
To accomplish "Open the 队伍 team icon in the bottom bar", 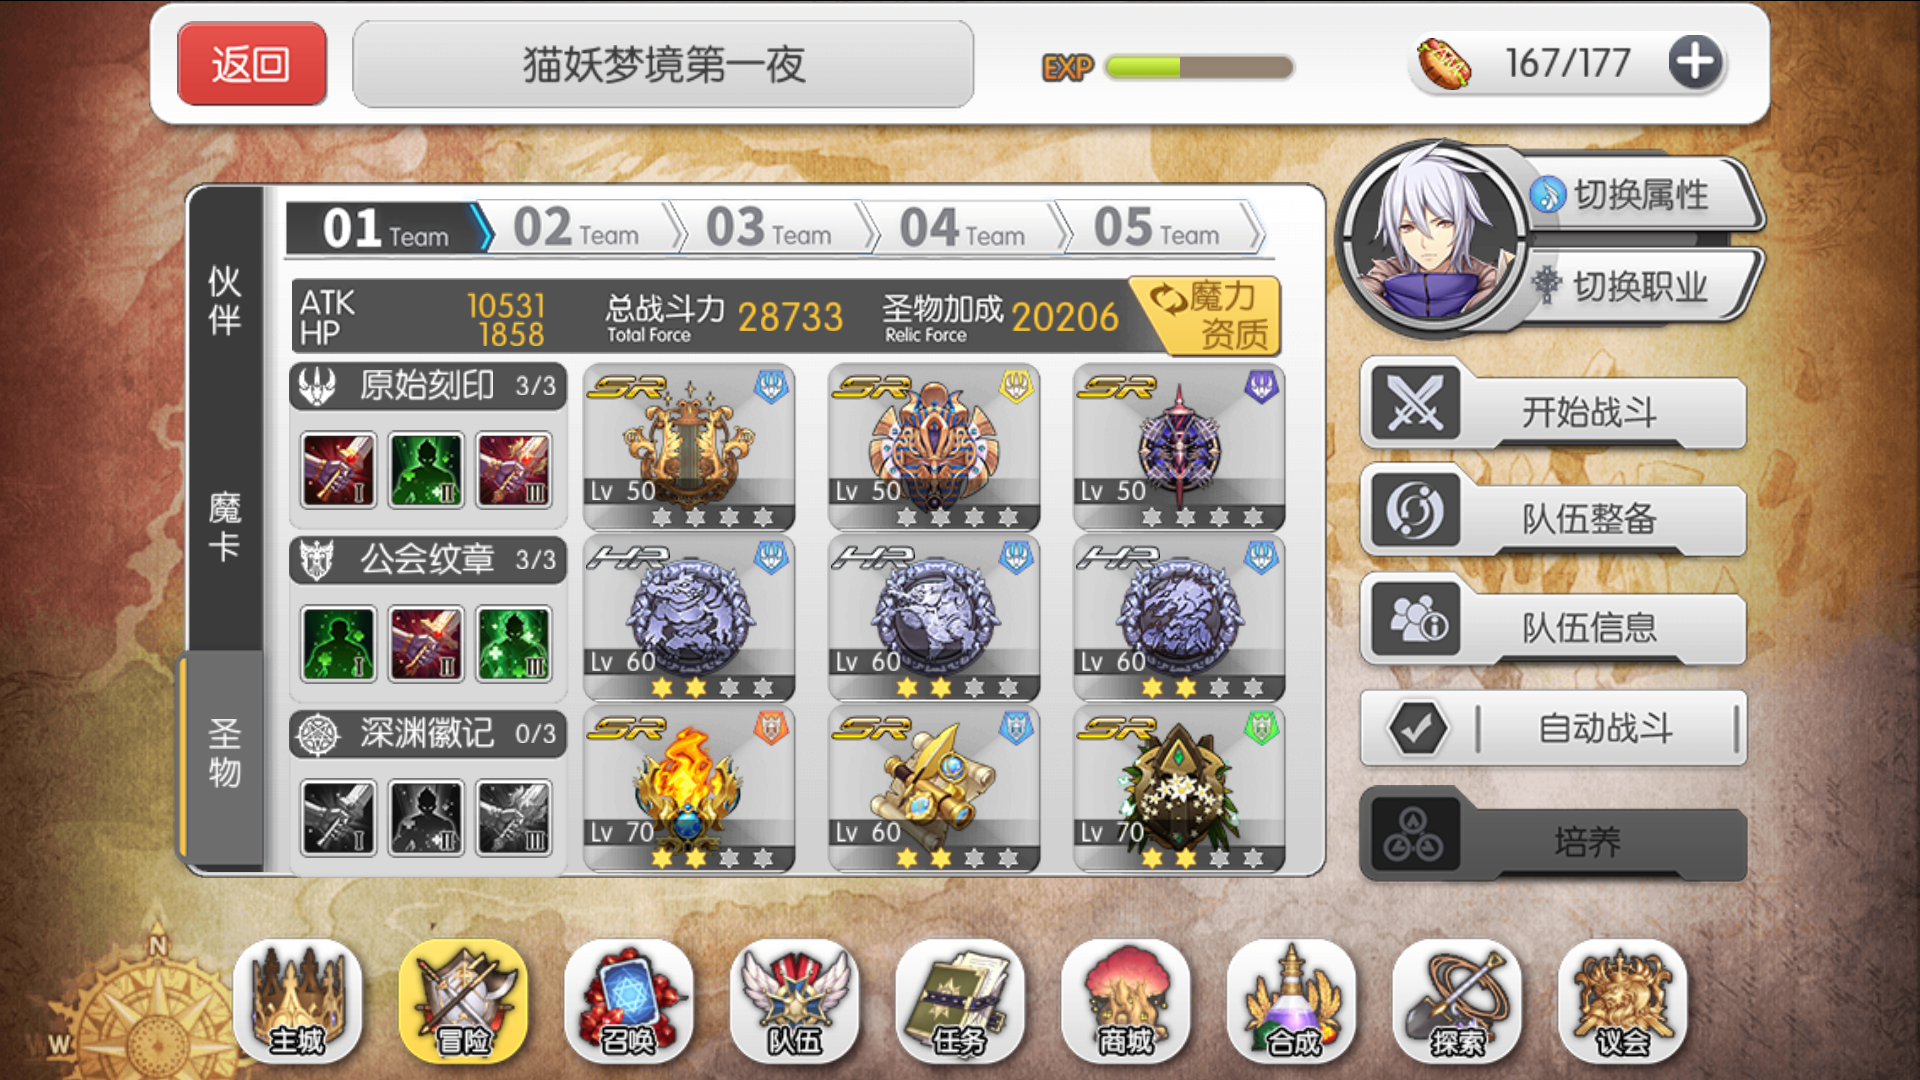I will [x=794, y=1001].
